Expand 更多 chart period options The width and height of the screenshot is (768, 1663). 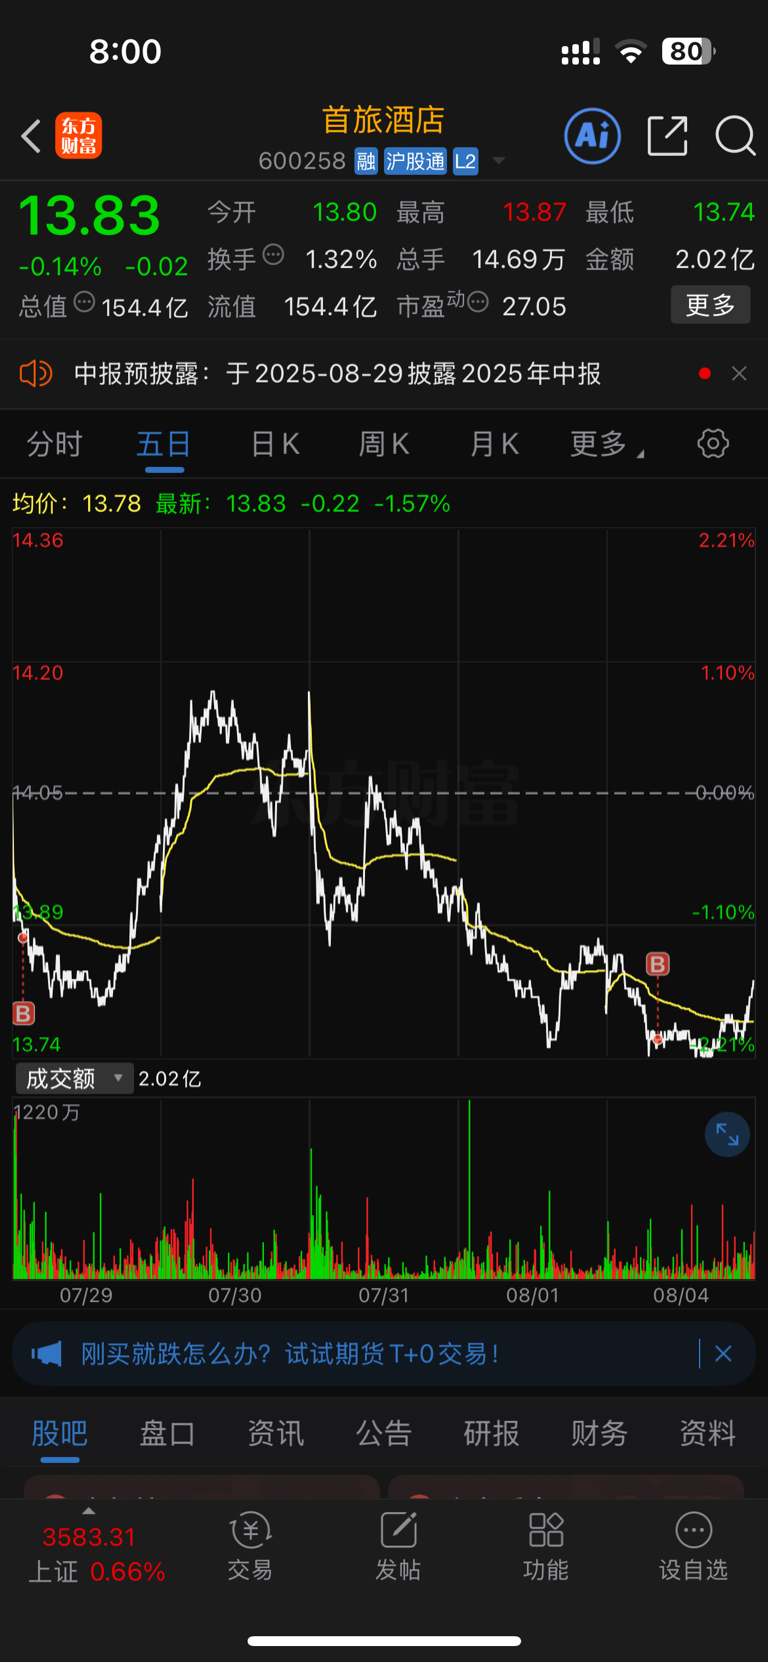point(606,444)
